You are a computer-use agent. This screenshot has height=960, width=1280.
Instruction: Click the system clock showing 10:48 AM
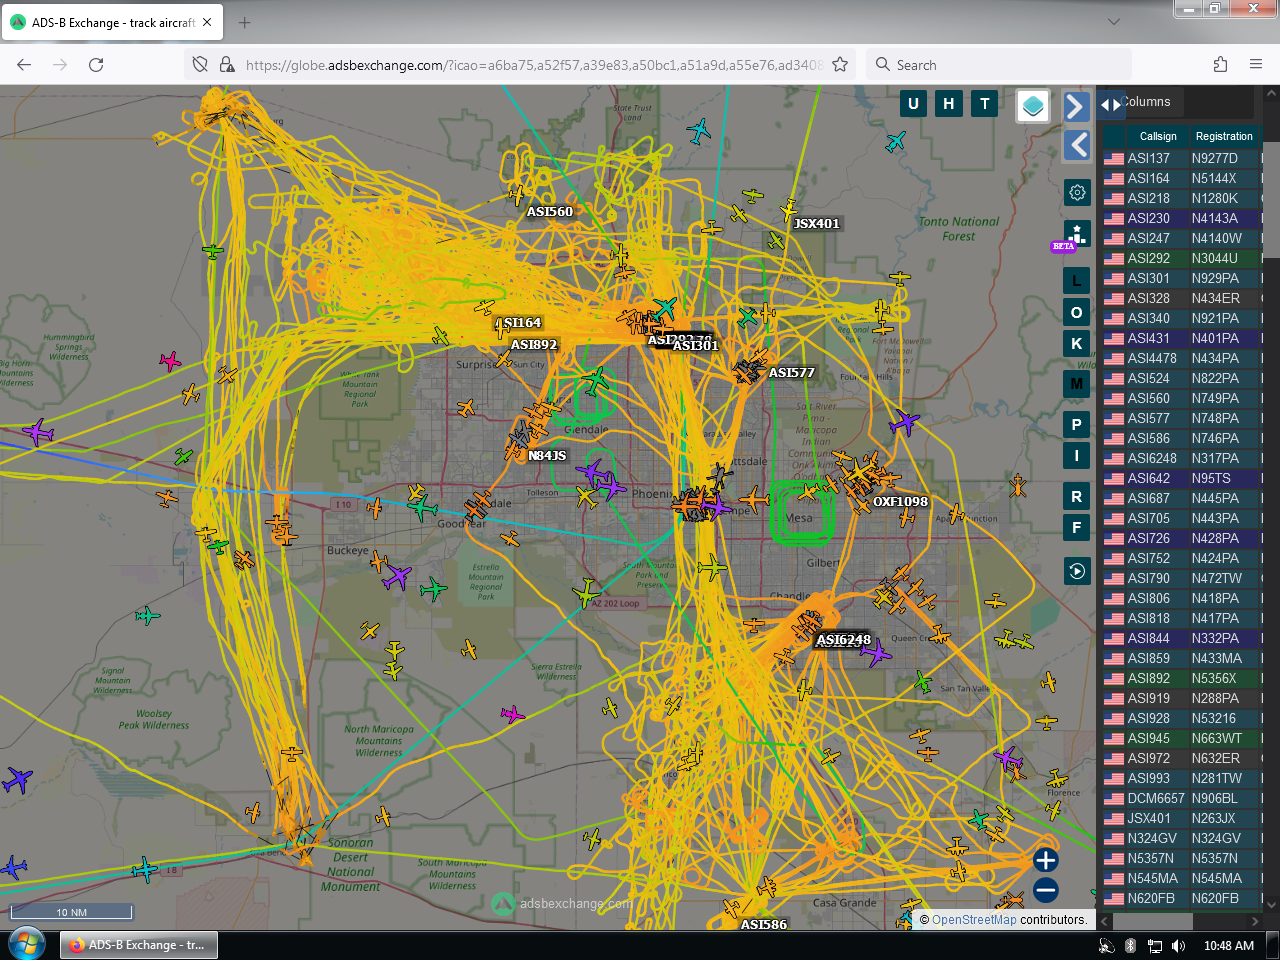pos(1229,945)
